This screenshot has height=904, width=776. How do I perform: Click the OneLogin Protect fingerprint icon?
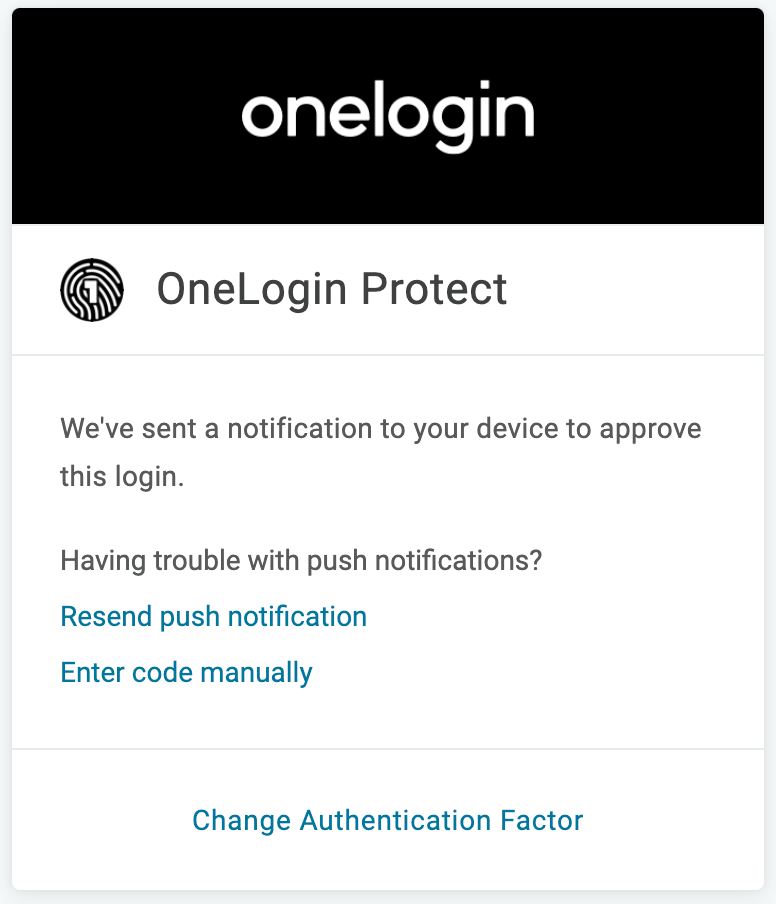(92, 289)
